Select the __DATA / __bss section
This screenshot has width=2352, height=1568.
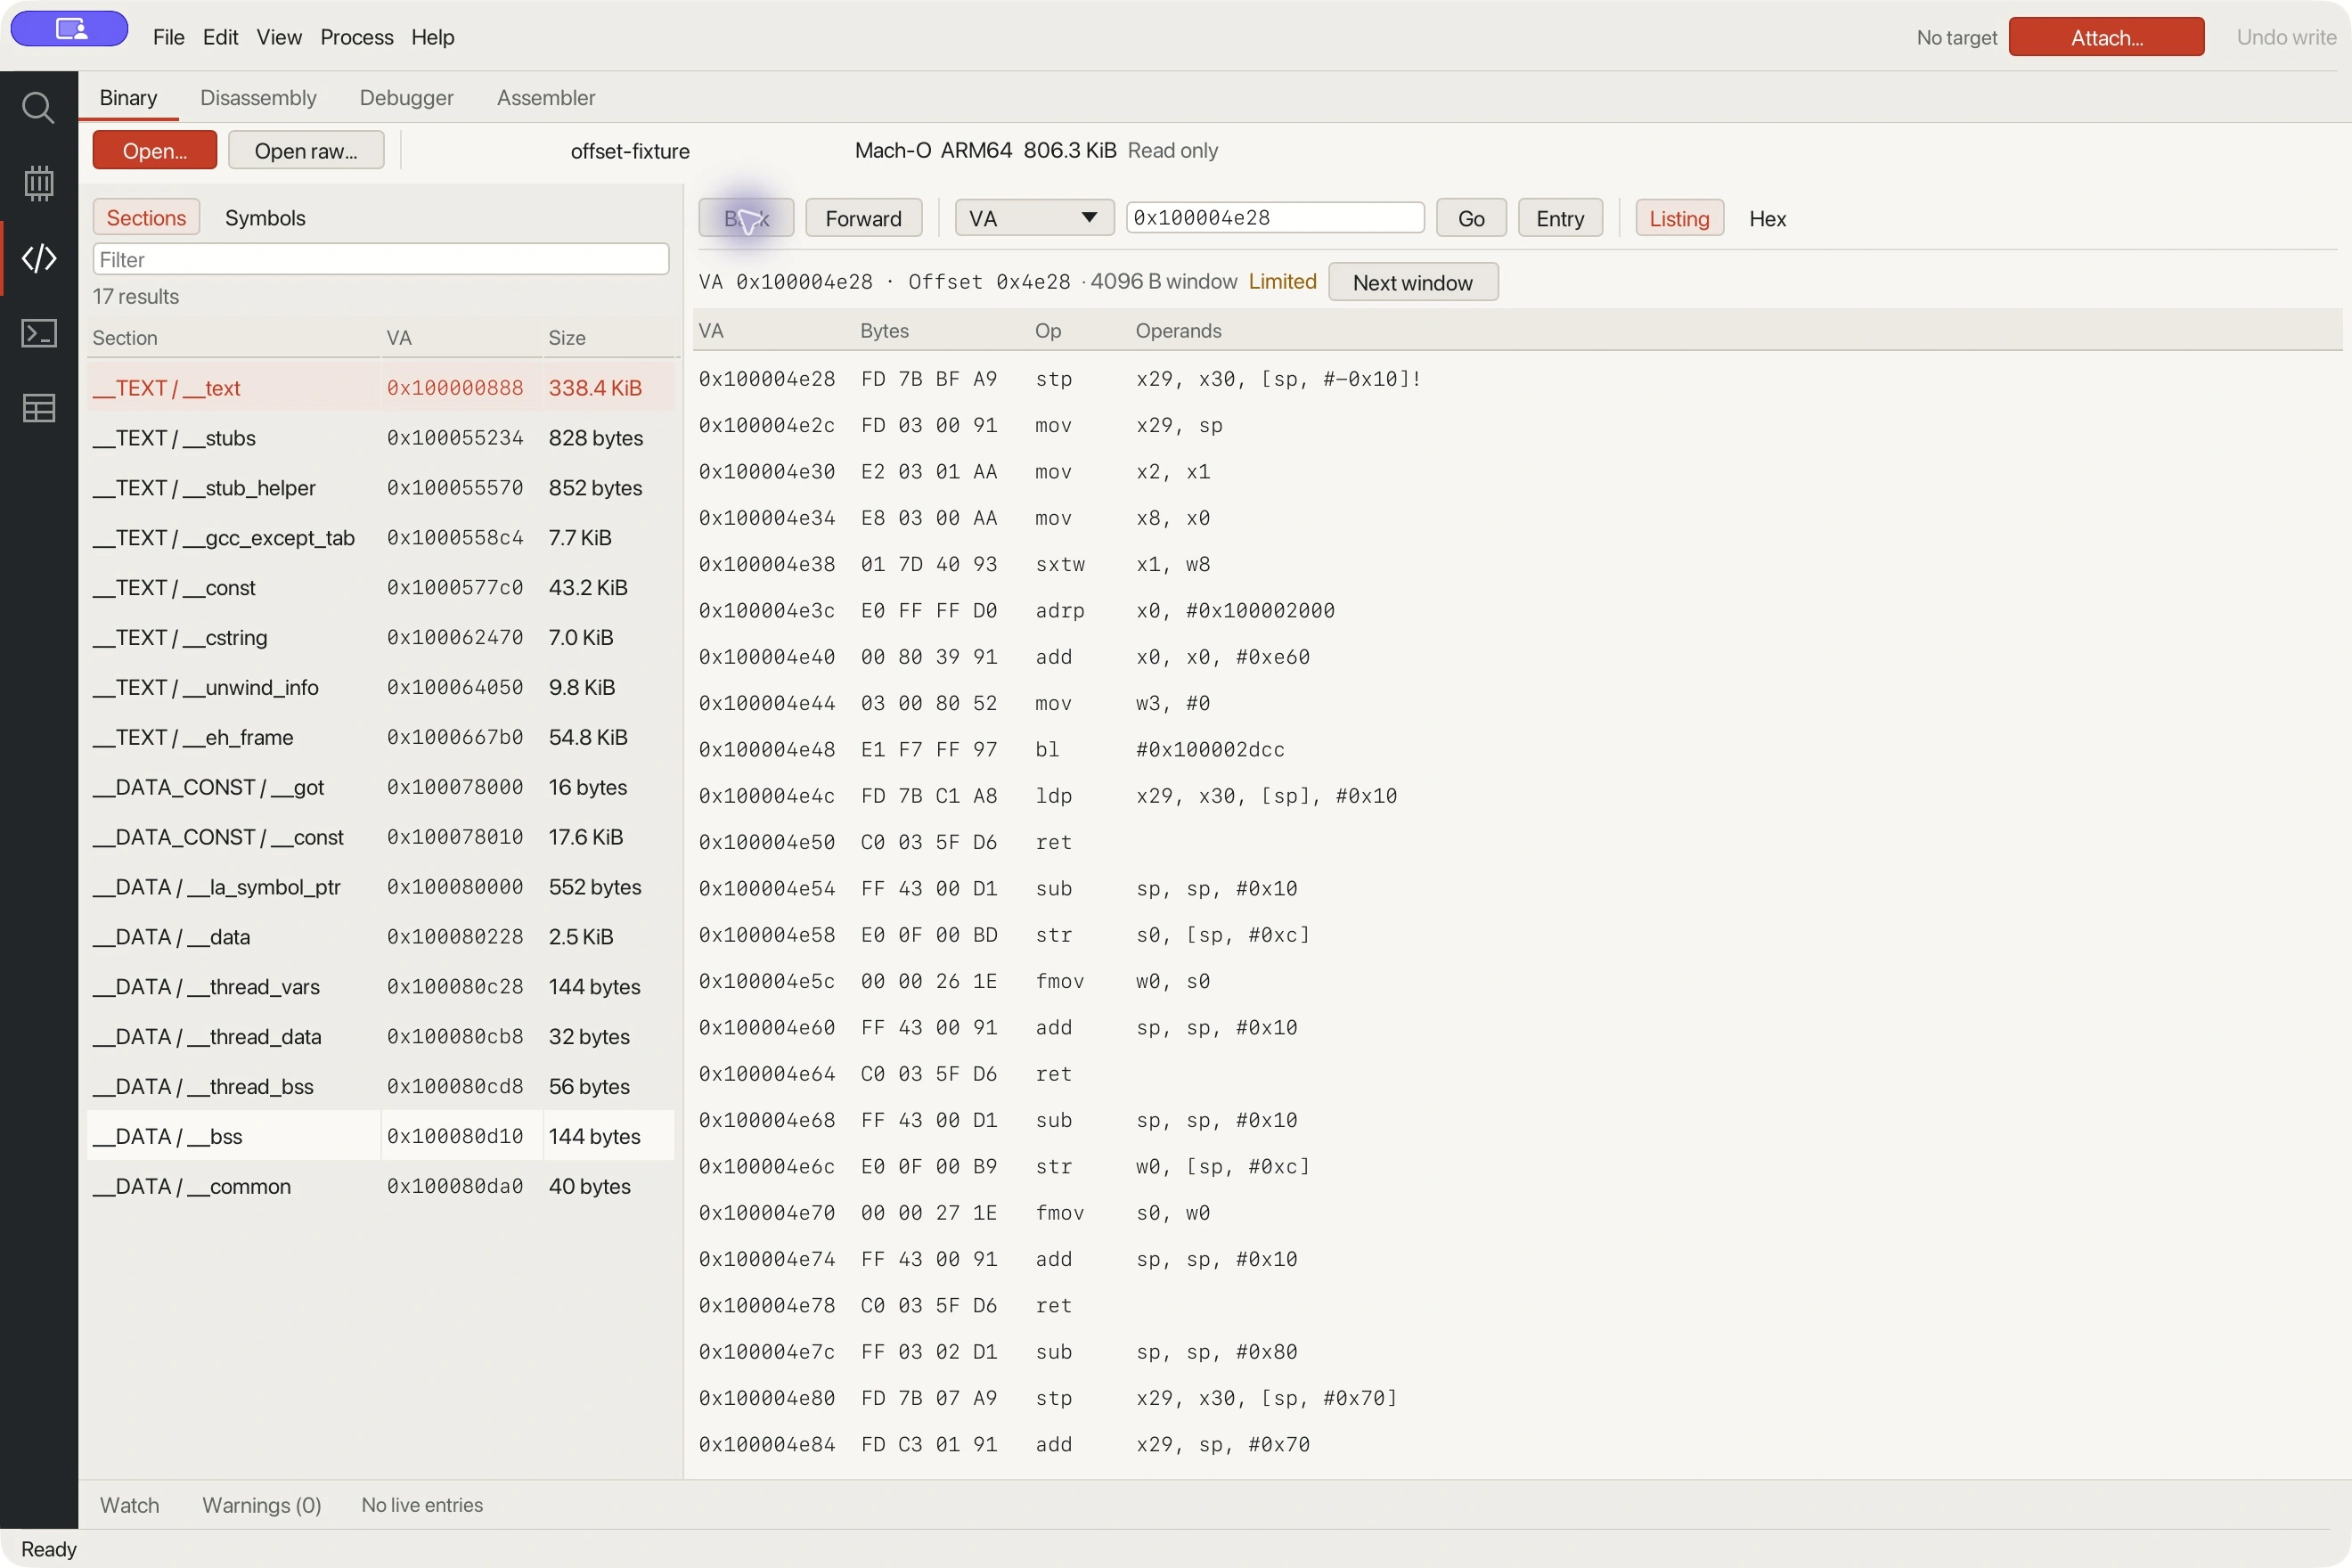click(381, 1136)
